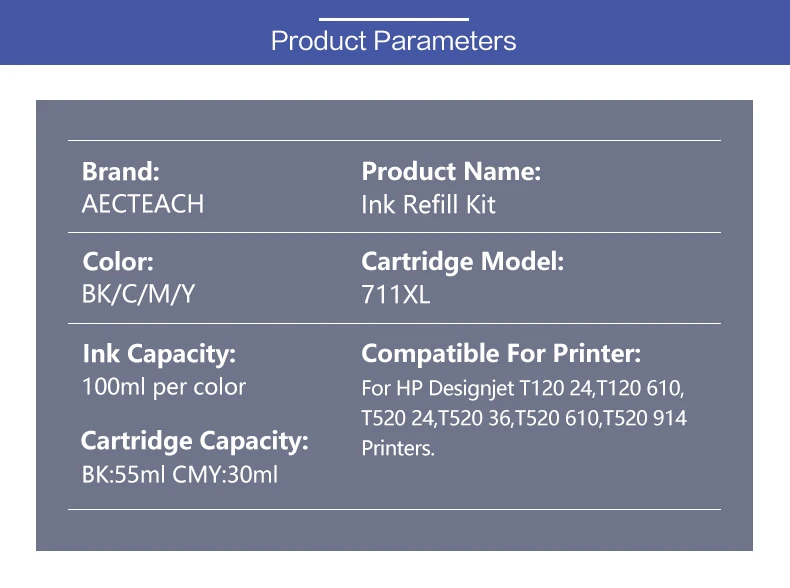Click the Product Parameters heading
Image resolution: width=790 pixels, height=588 pixels.
click(393, 41)
